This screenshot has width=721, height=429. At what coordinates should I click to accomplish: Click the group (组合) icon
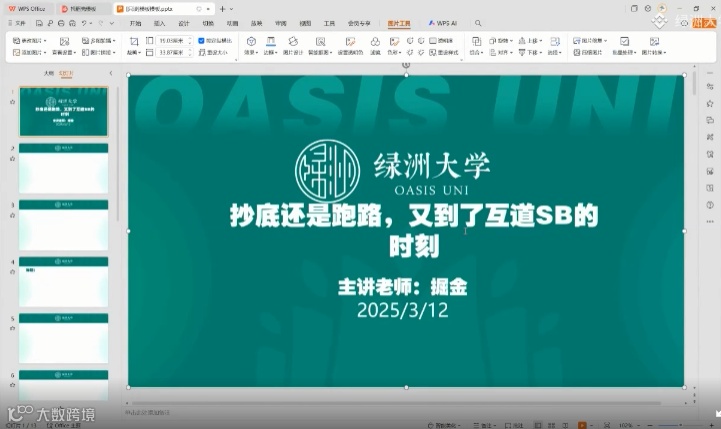click(x=476, y=41)
